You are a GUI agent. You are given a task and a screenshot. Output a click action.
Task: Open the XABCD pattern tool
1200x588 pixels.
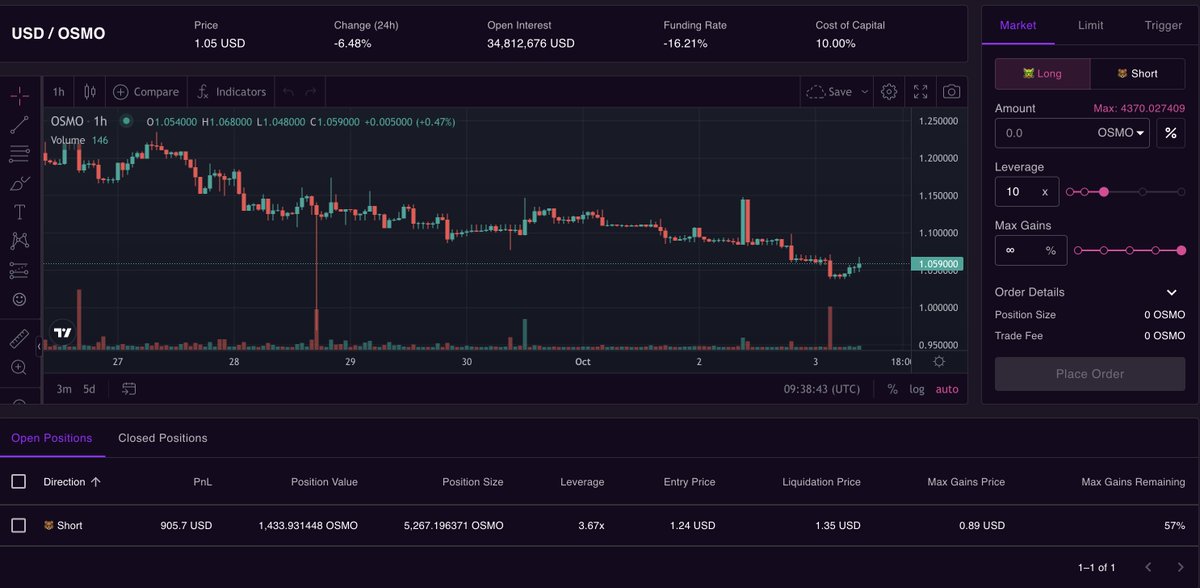[x=20, y=240]
